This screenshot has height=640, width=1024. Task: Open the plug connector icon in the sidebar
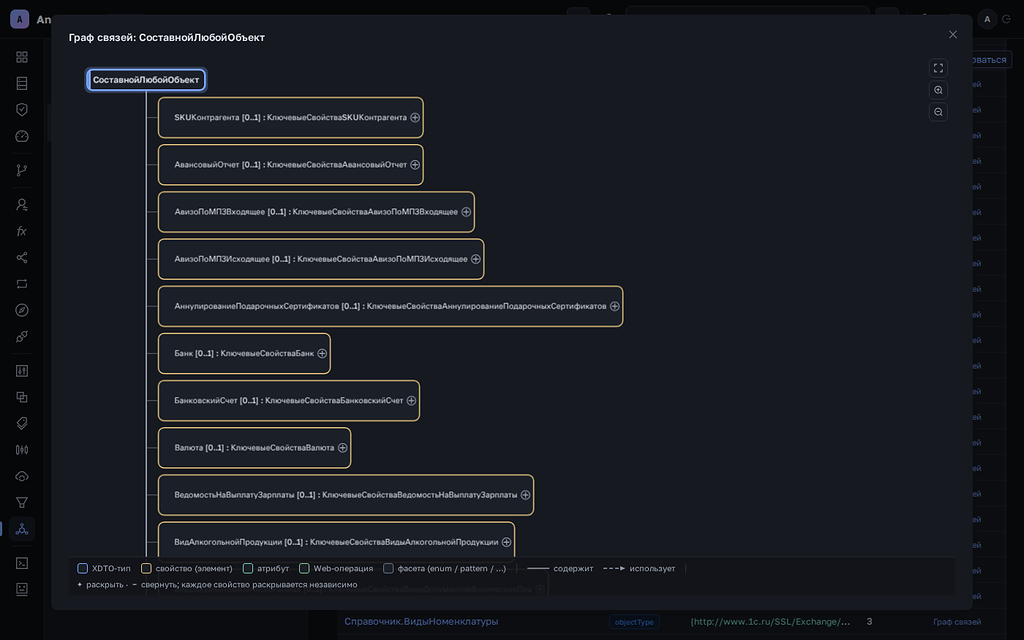[22, 336]
